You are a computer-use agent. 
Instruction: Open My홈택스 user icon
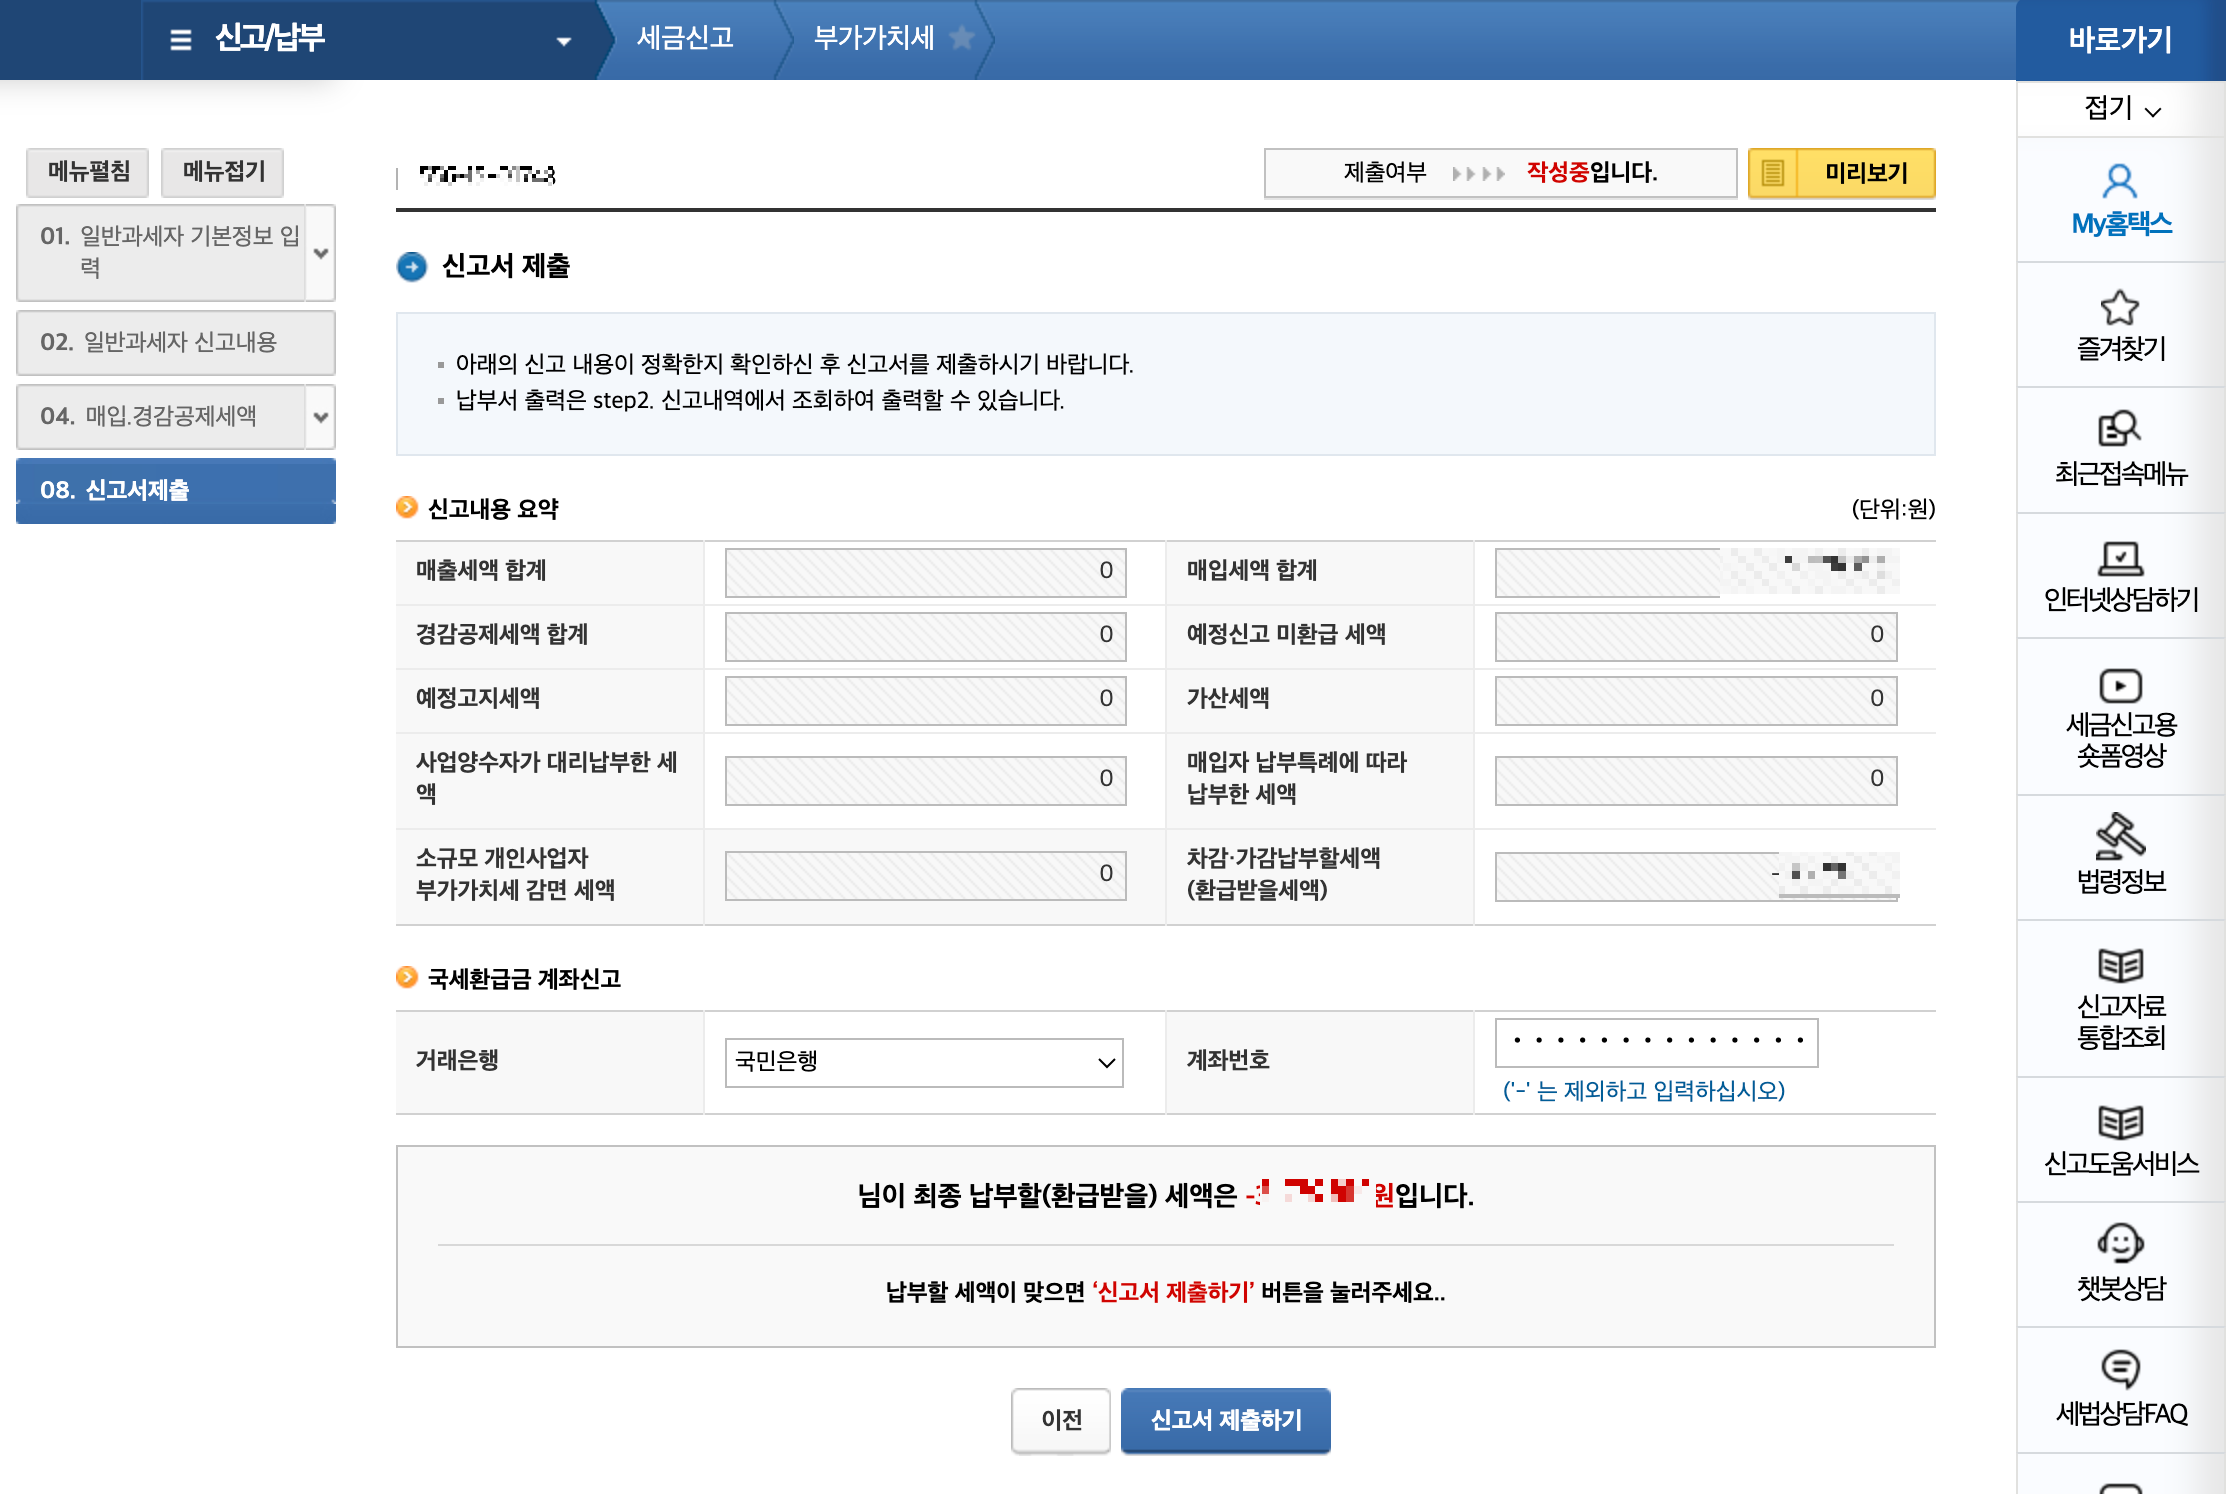tap(2119, 182)
